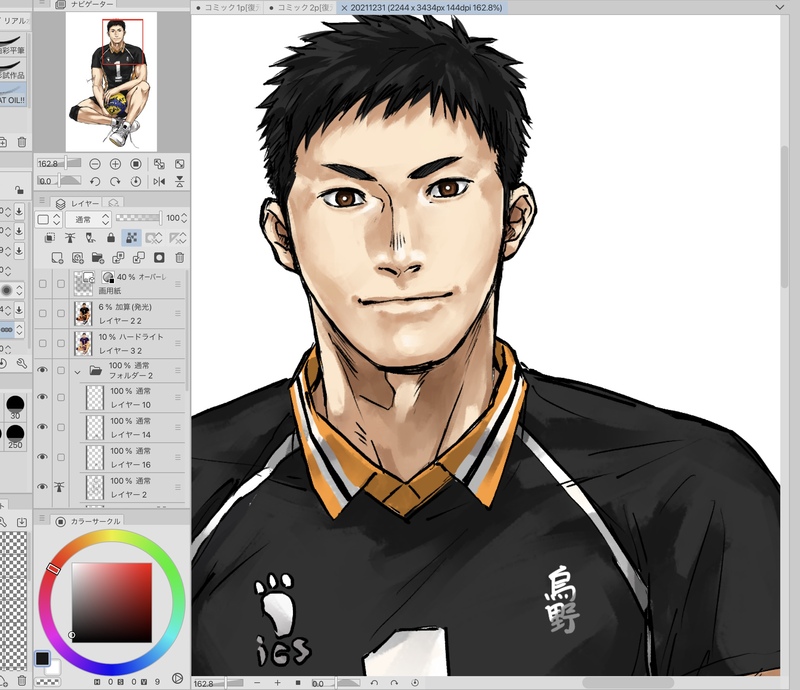The image size is (800, 690).
Task: Create new raster layer icon
Action: coord(57,258)
